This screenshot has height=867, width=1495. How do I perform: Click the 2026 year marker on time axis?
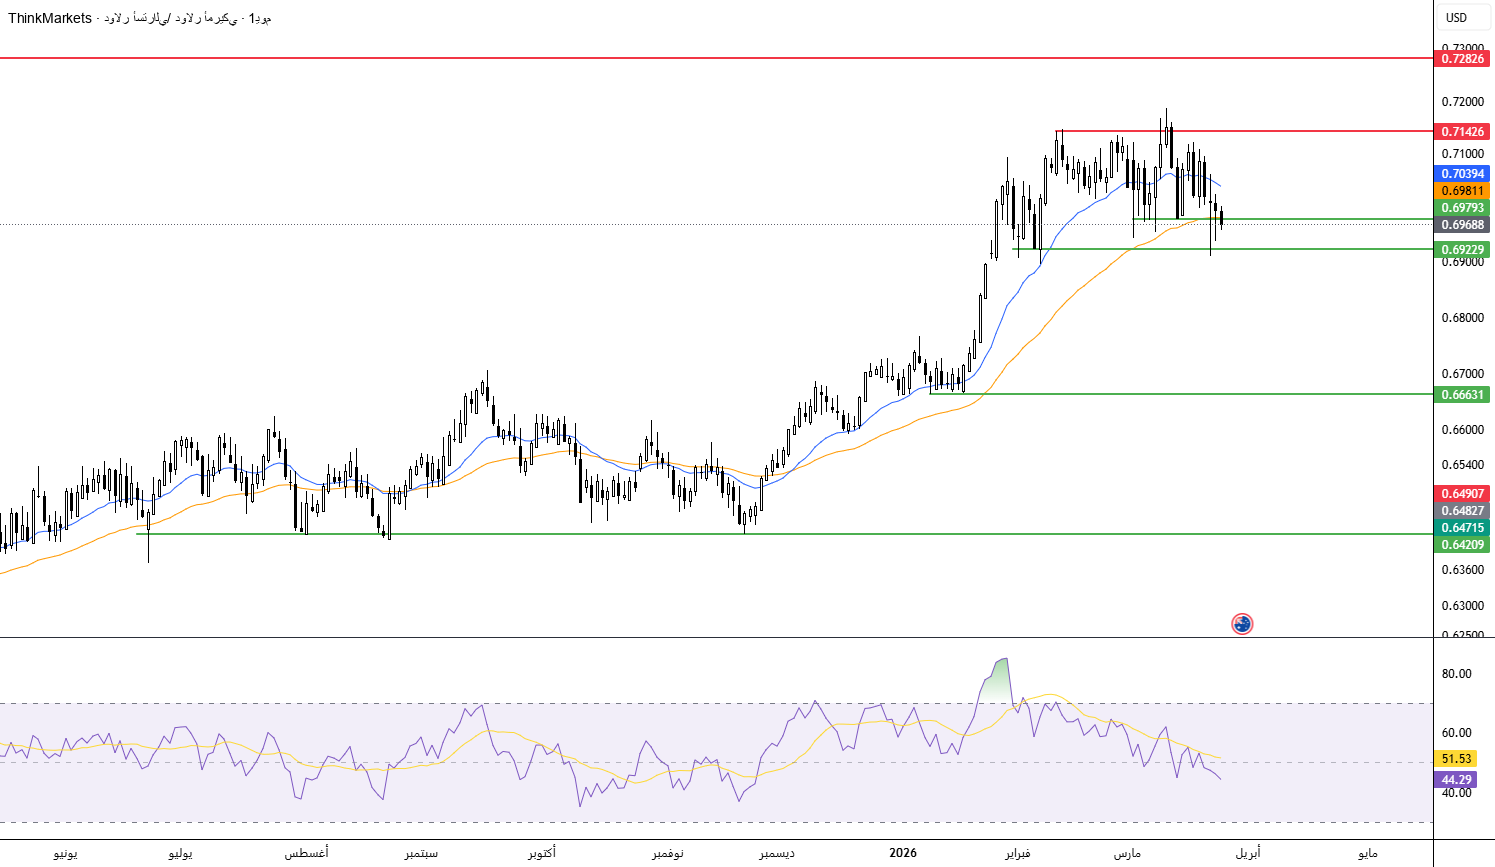(902, 853)
